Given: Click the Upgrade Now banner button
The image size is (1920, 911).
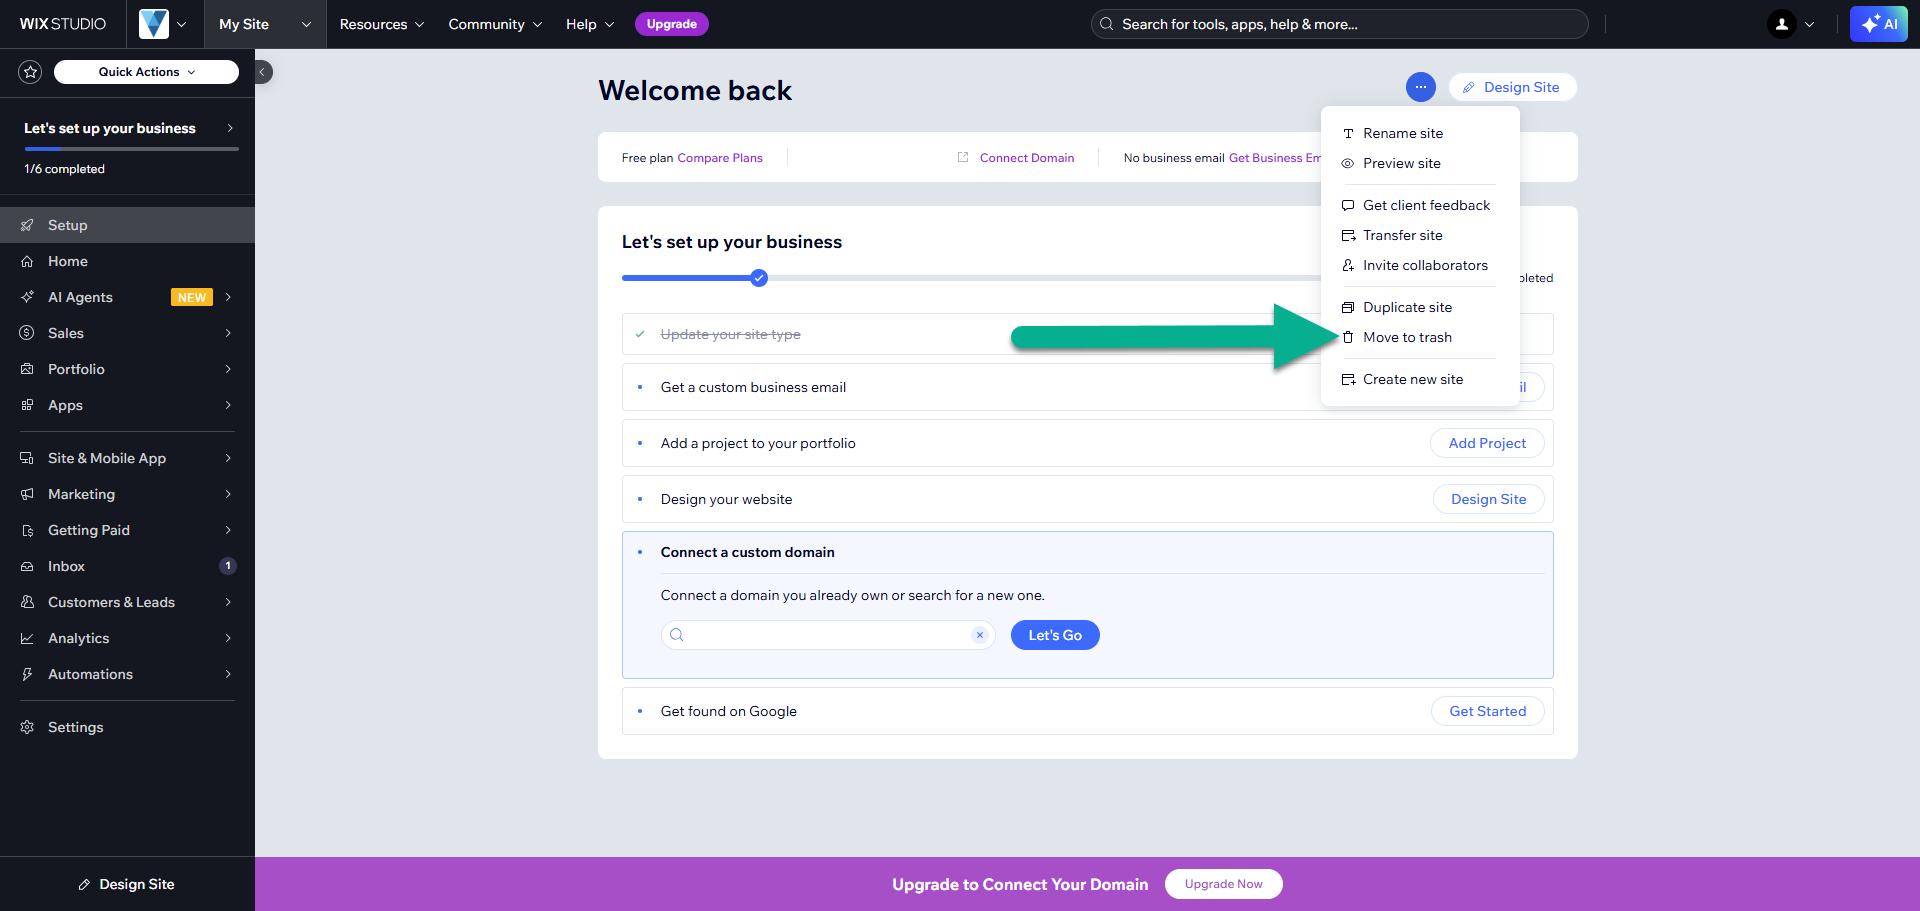Looking at the screenshot, I should (x=1223, y=884).
